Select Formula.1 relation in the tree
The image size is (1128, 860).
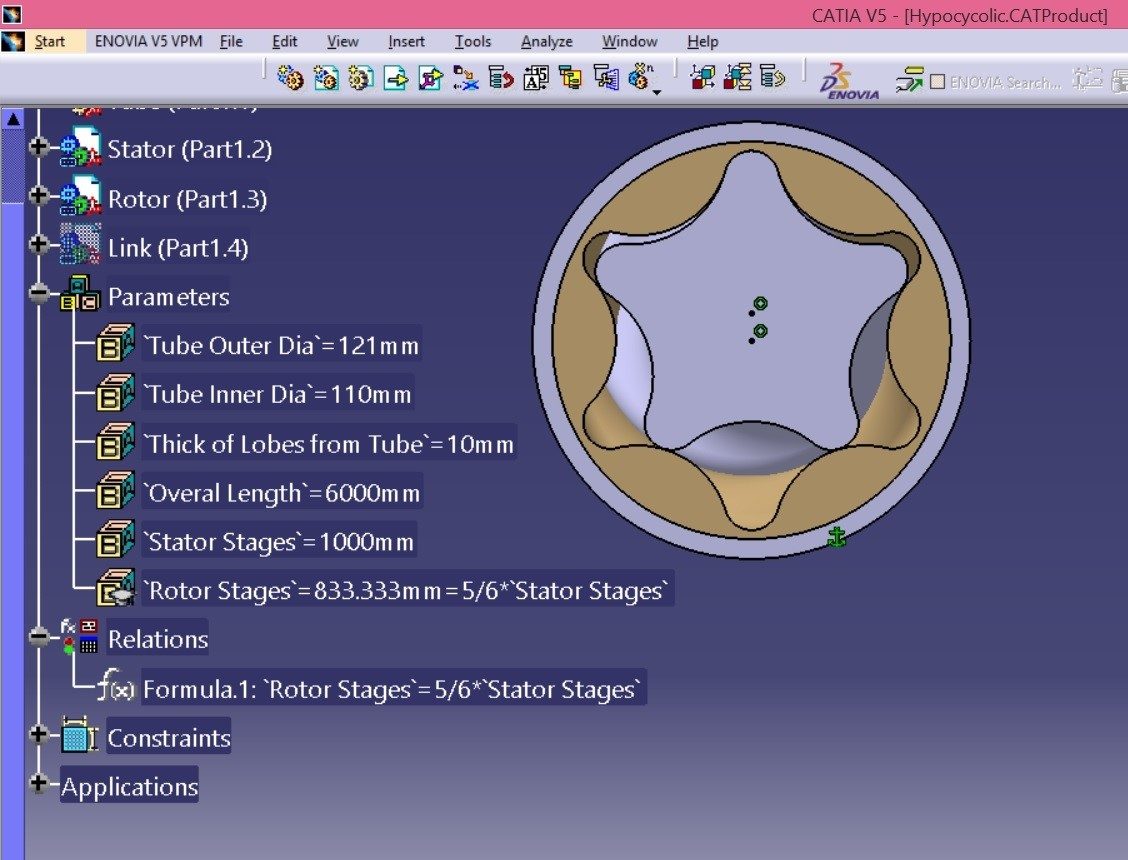[x=394, y=689]
